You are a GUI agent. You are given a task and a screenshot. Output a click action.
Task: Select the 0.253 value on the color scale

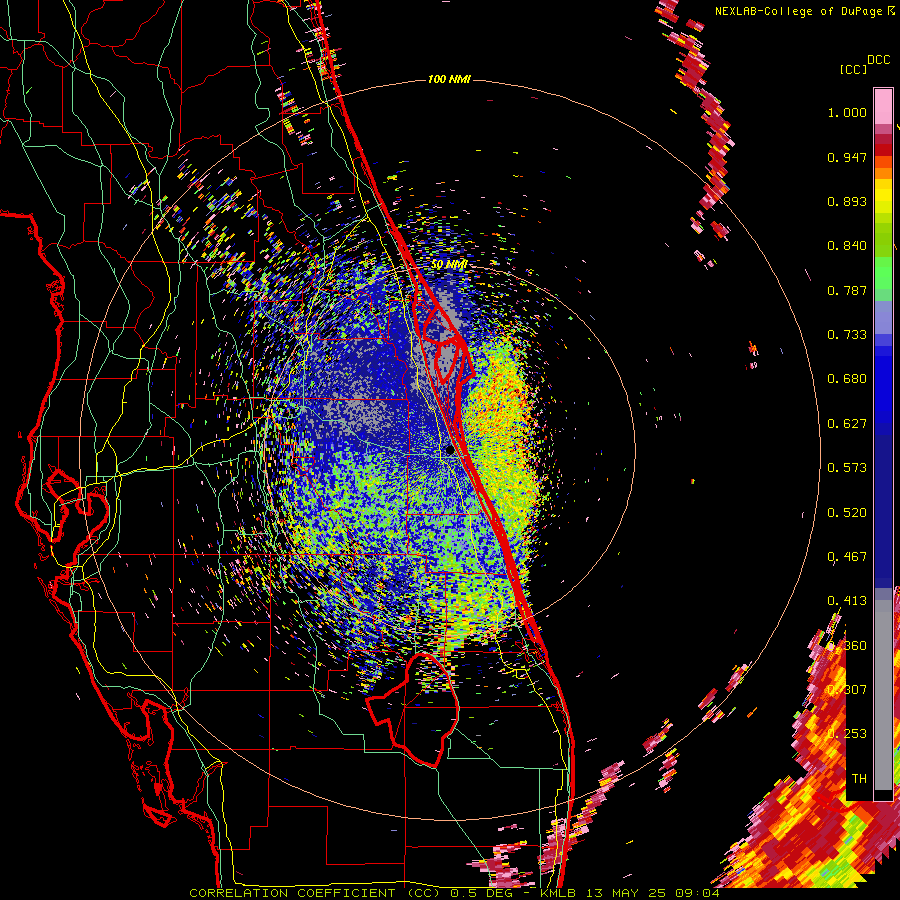click(847, 734)
